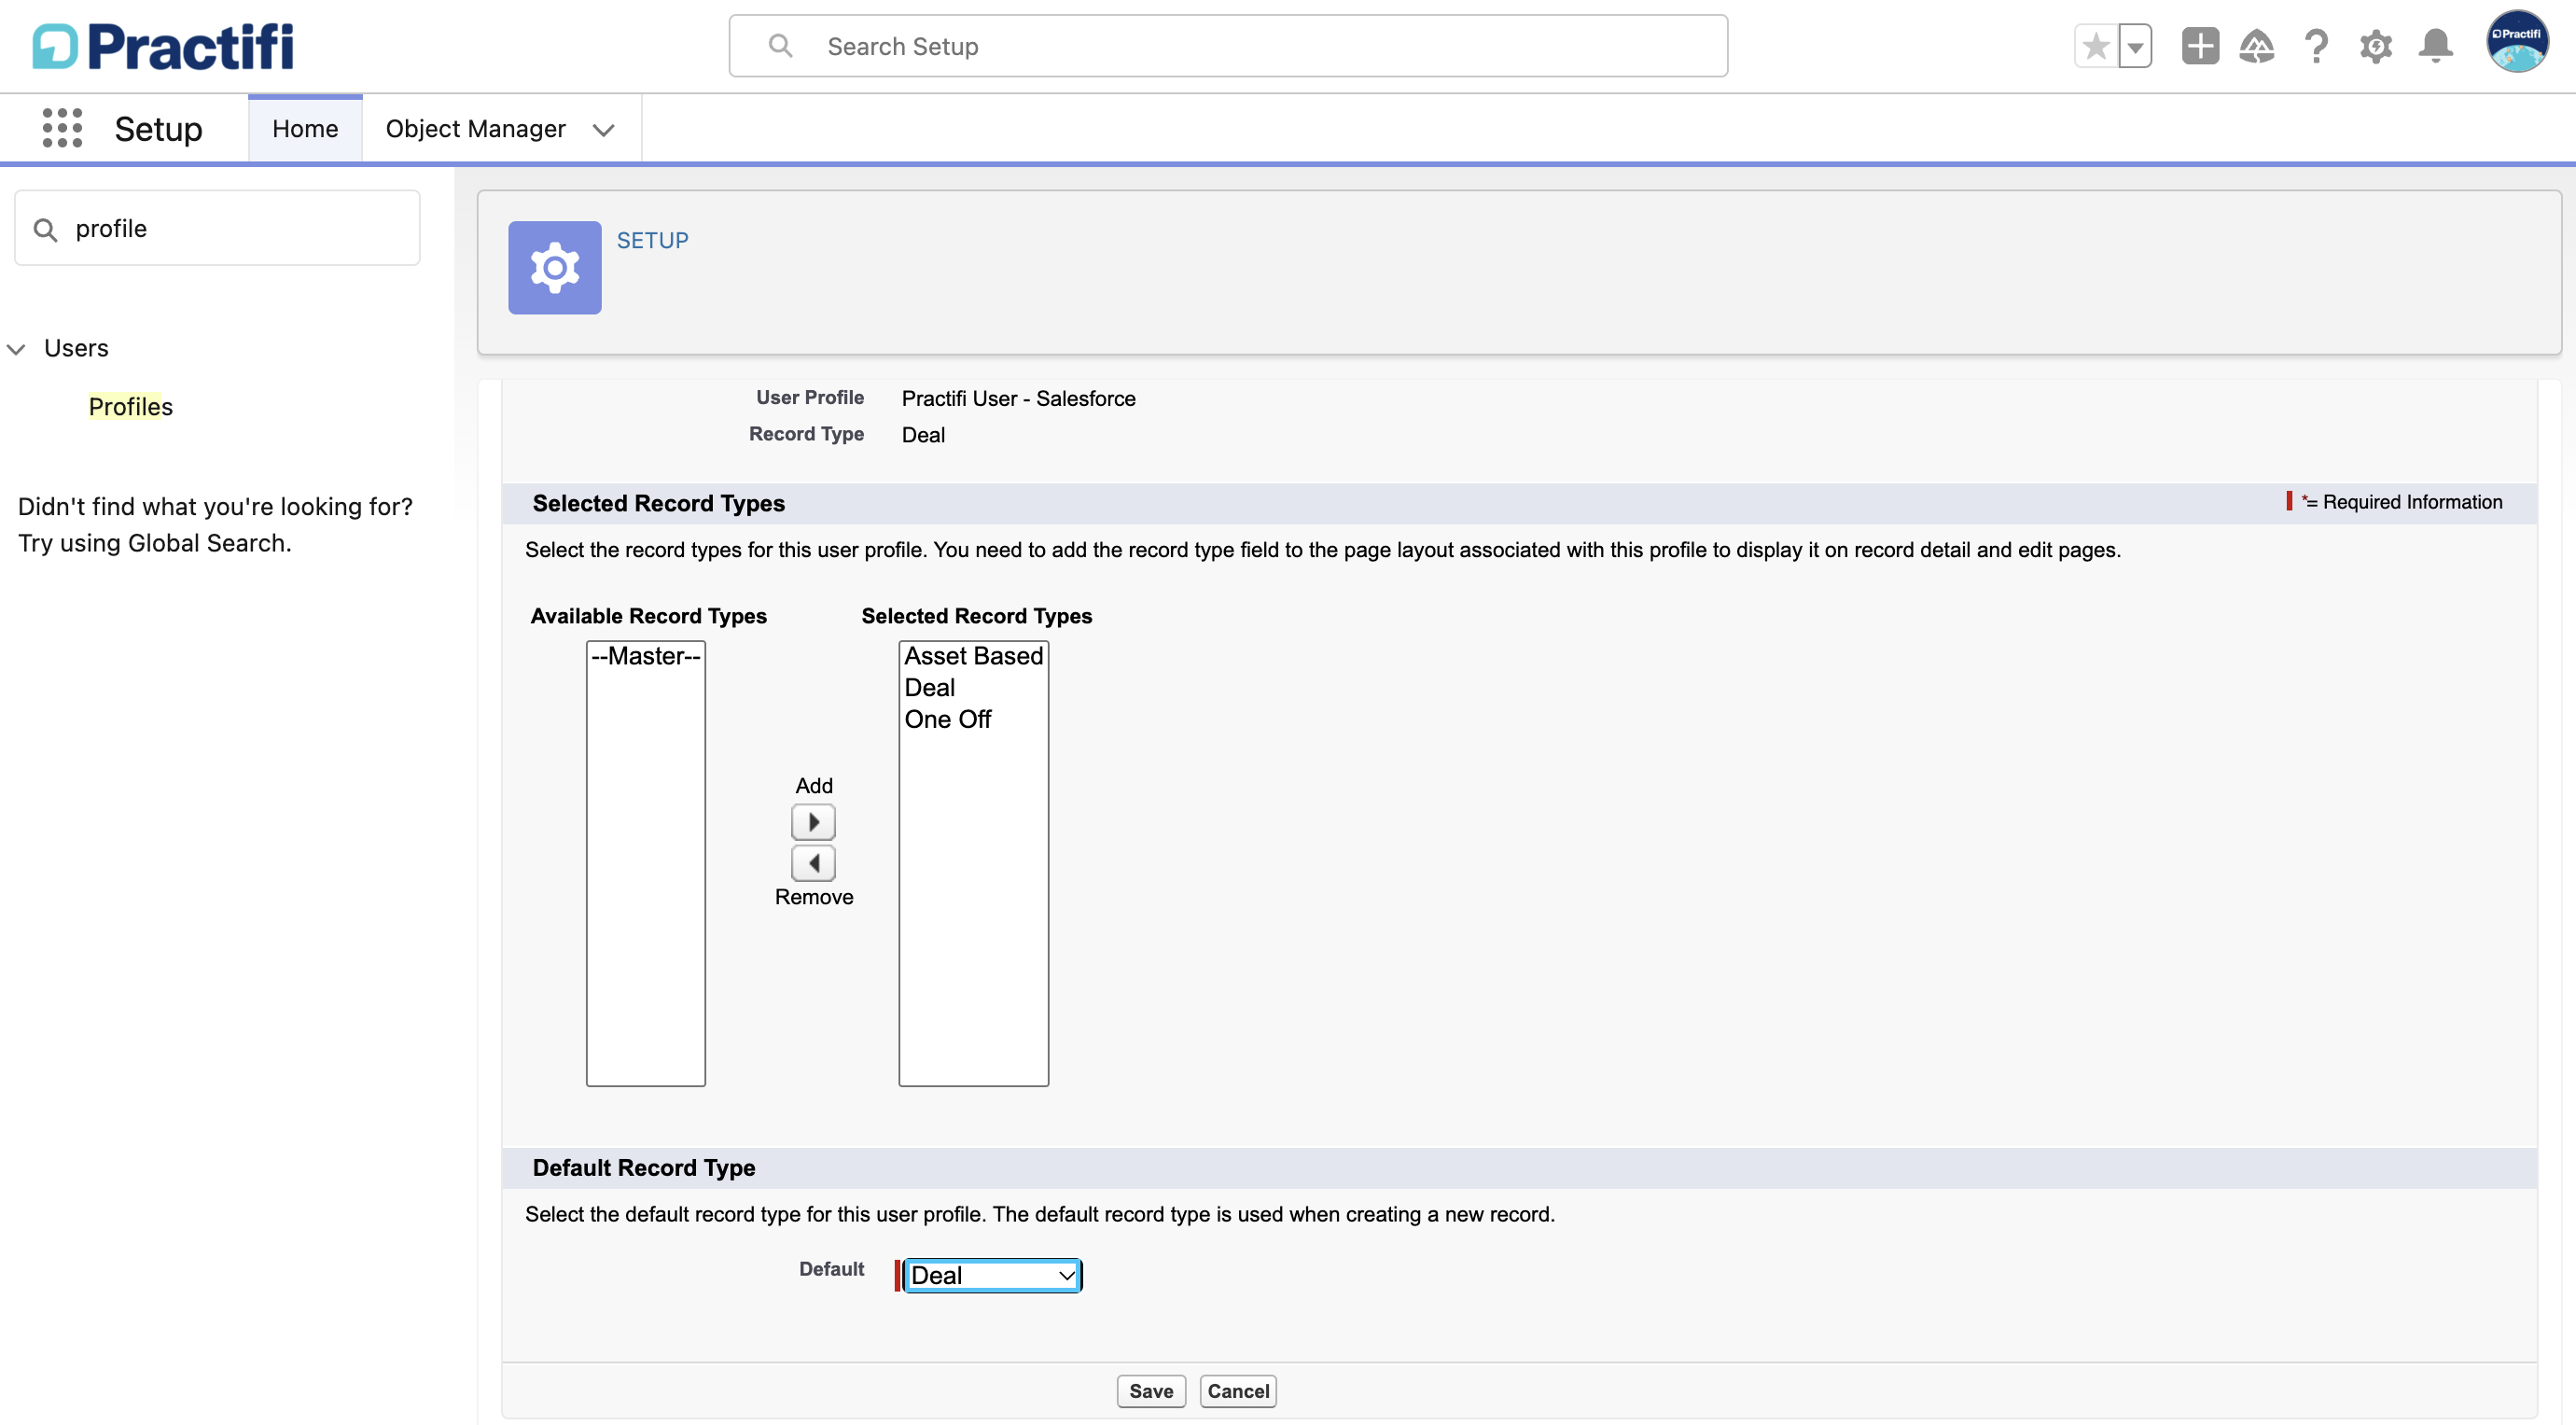Open the favorites list dropdown arrow
Viewport: 2576px width, 1425px height.
pos(2135,46)
